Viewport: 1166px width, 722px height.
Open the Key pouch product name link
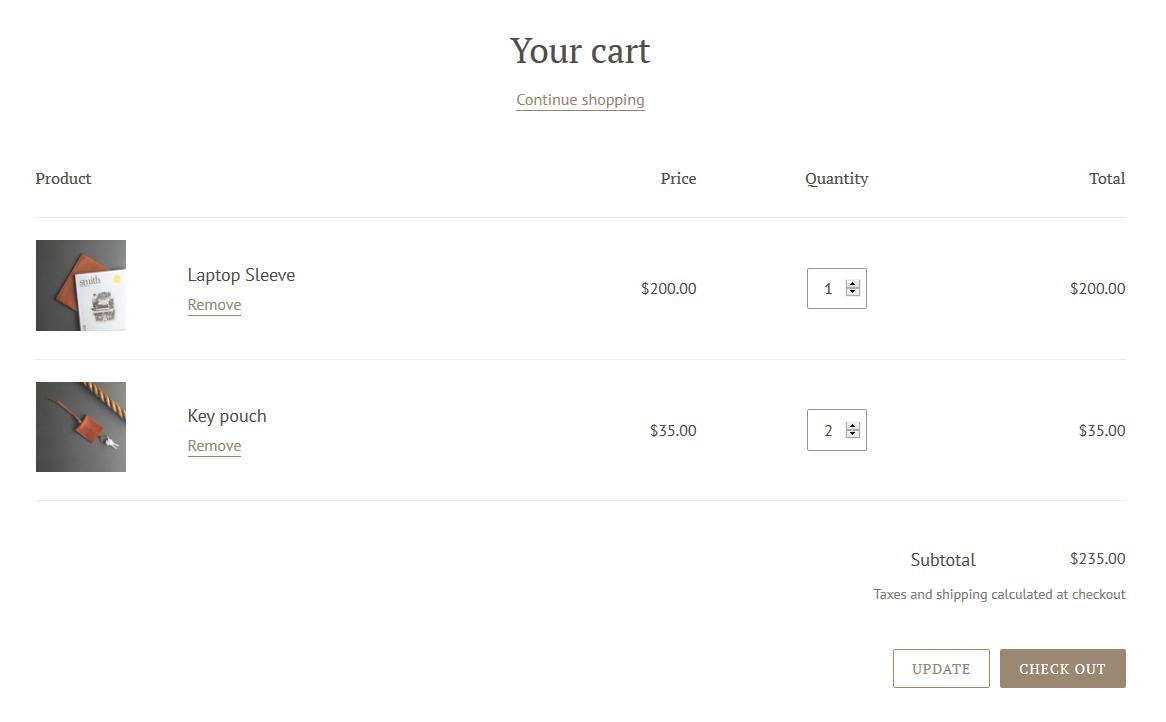(227, 416)
